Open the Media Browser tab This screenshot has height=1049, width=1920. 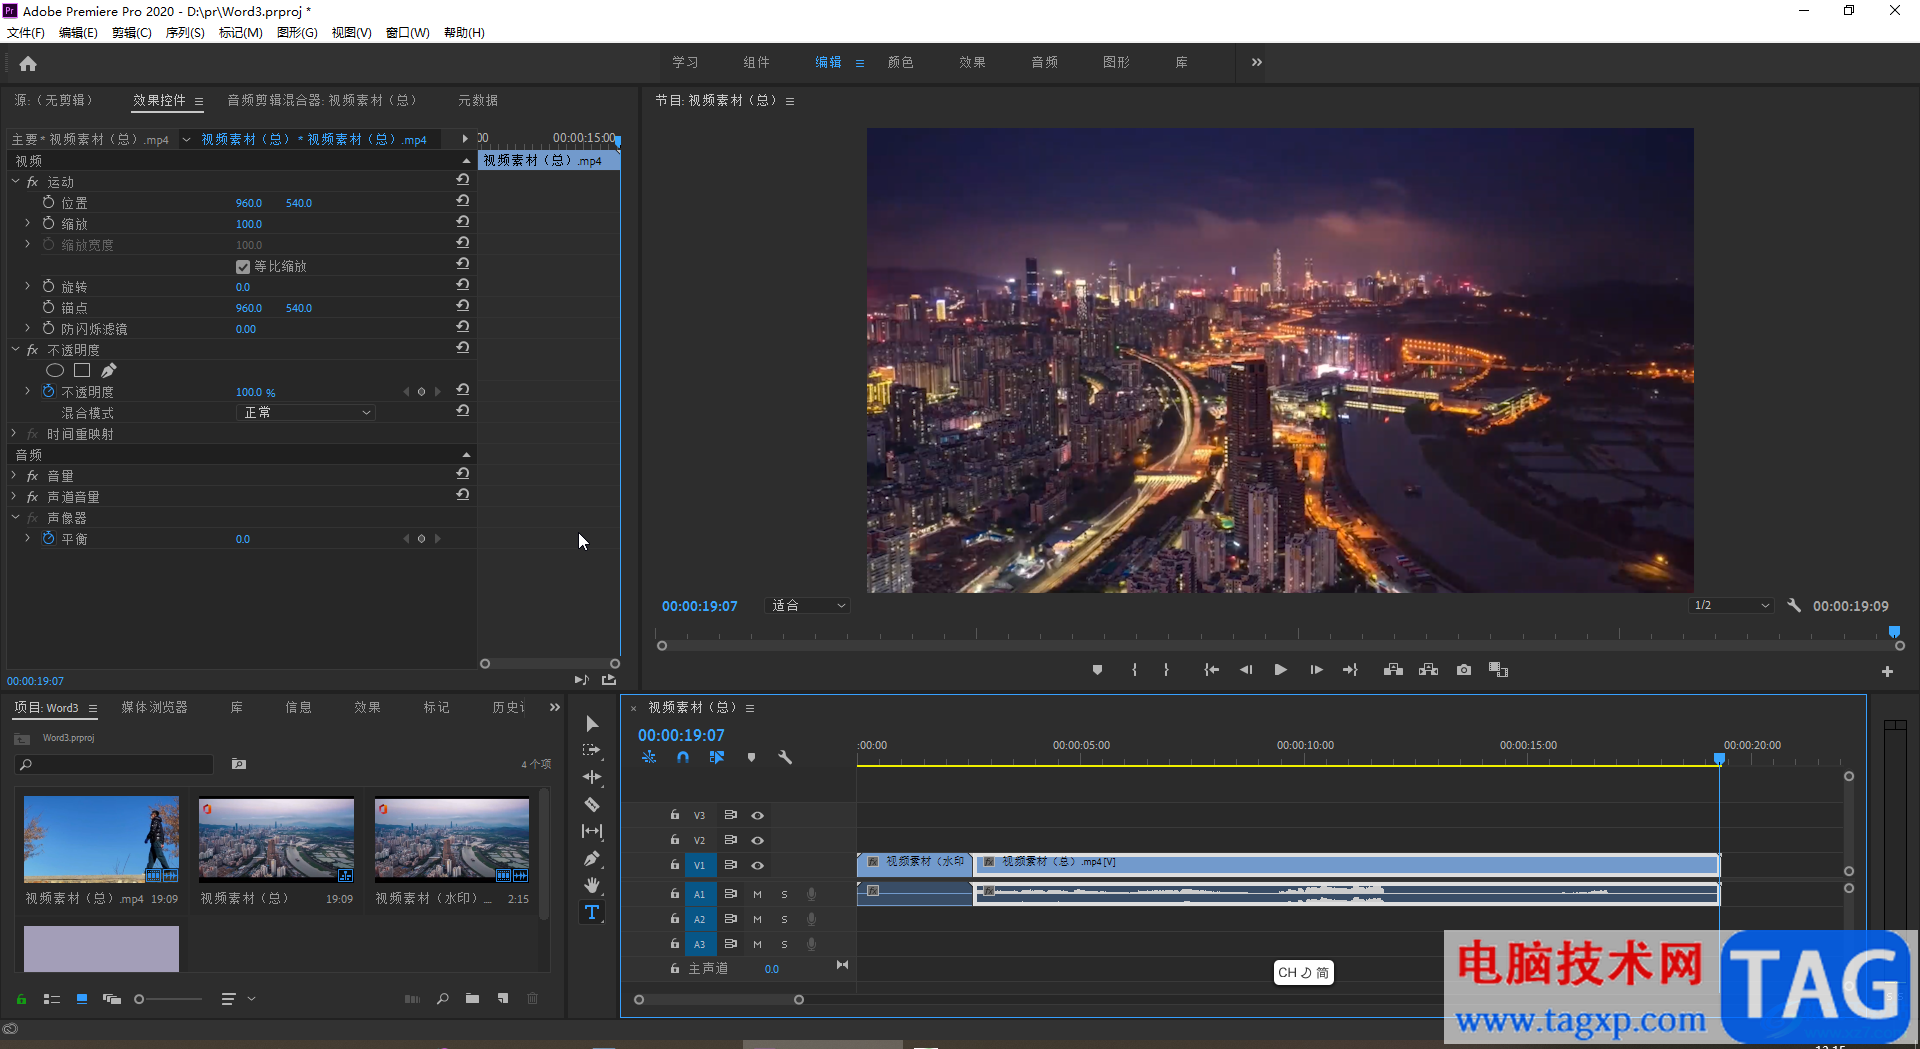click(x=154, y=707)
